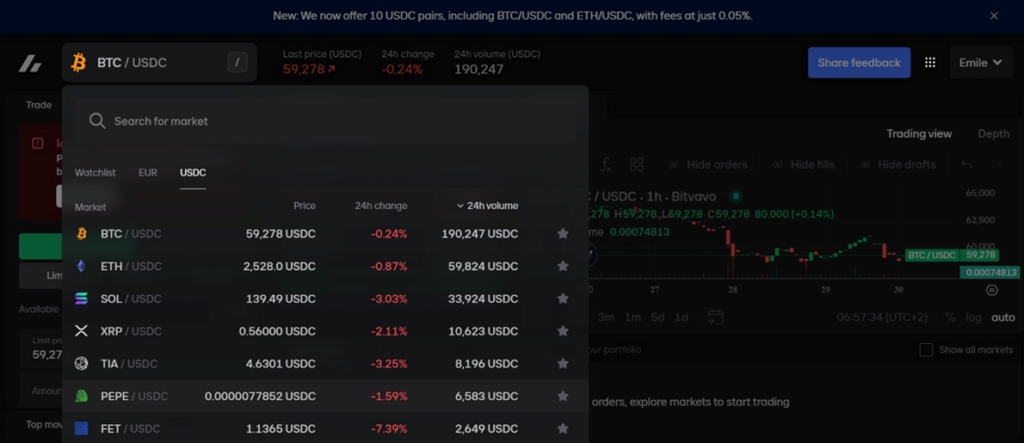The image size is (1024, 443).
Task: Toggle log scale on chart
Action: (974, 317)
